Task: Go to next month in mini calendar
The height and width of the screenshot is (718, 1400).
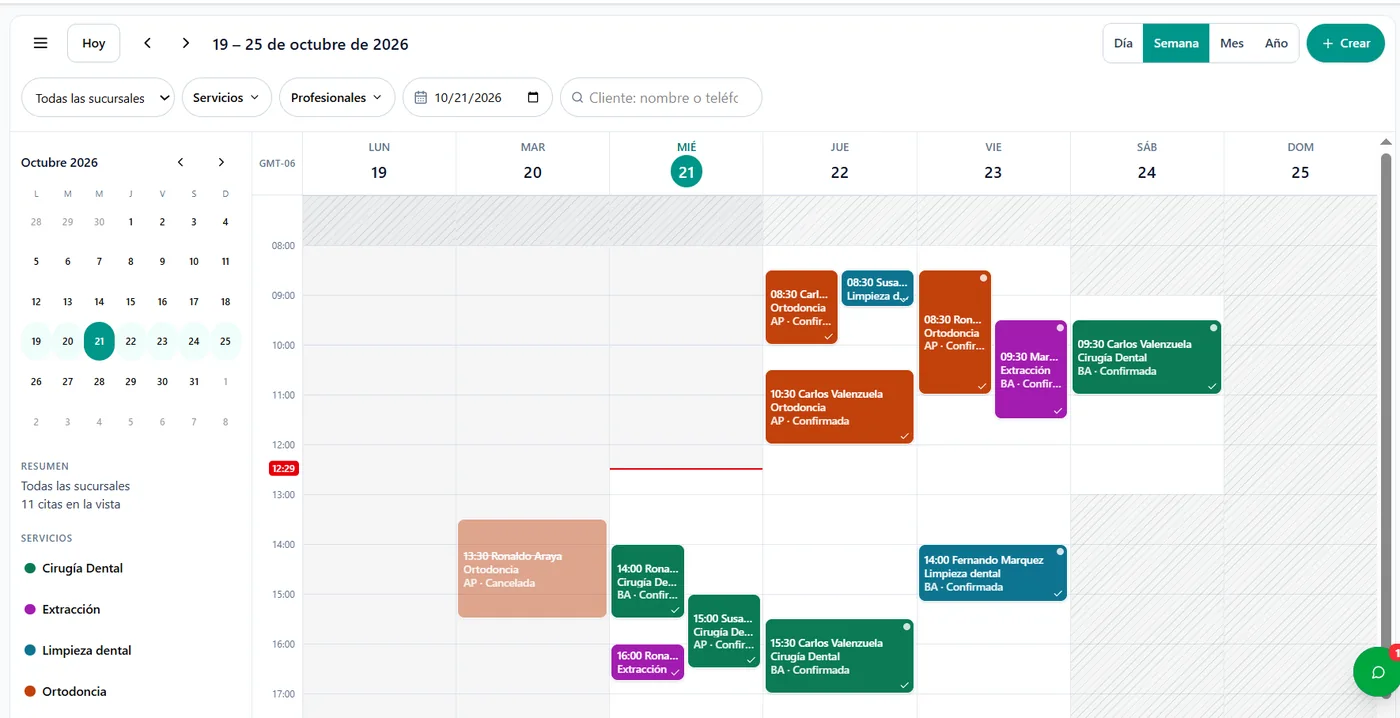Action: pos(221,162)
